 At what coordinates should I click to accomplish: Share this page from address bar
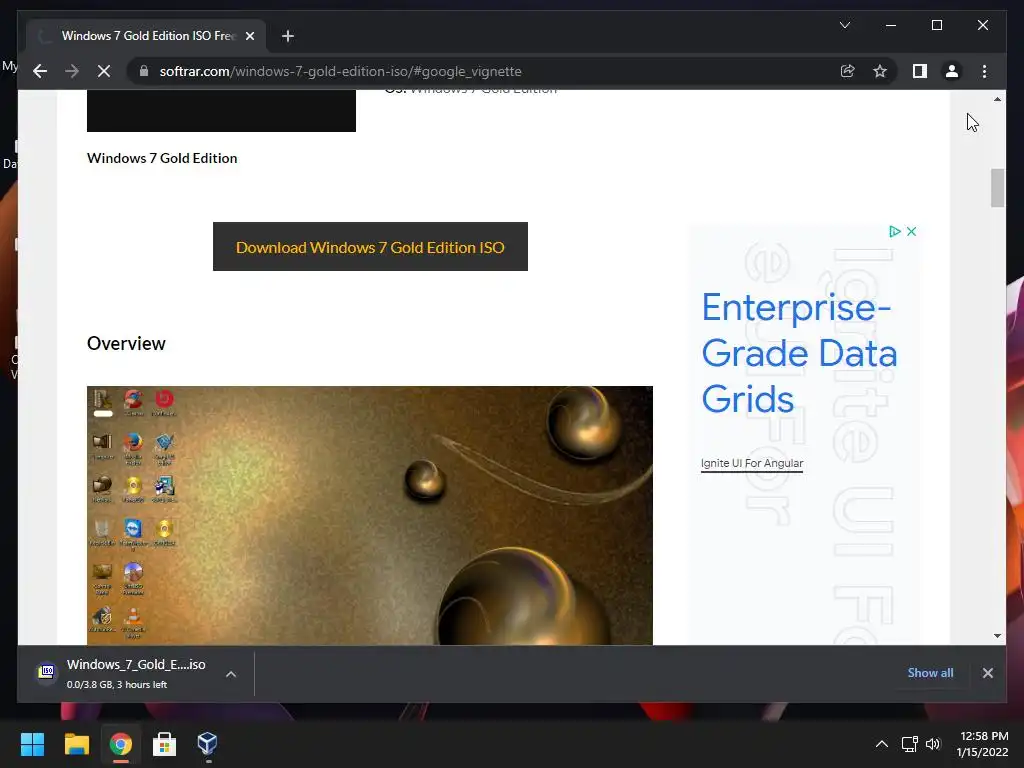[848, 71]
